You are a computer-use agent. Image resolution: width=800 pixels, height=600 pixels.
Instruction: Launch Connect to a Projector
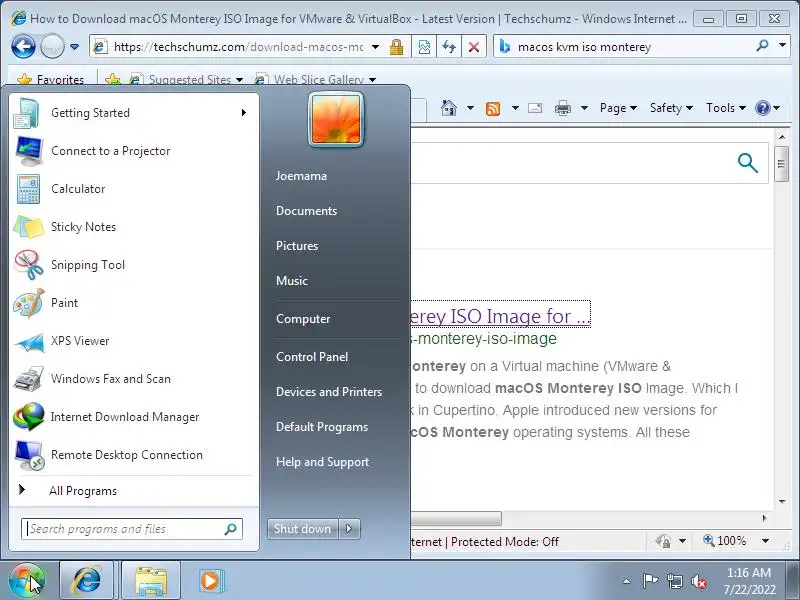[x=132, y=151]
